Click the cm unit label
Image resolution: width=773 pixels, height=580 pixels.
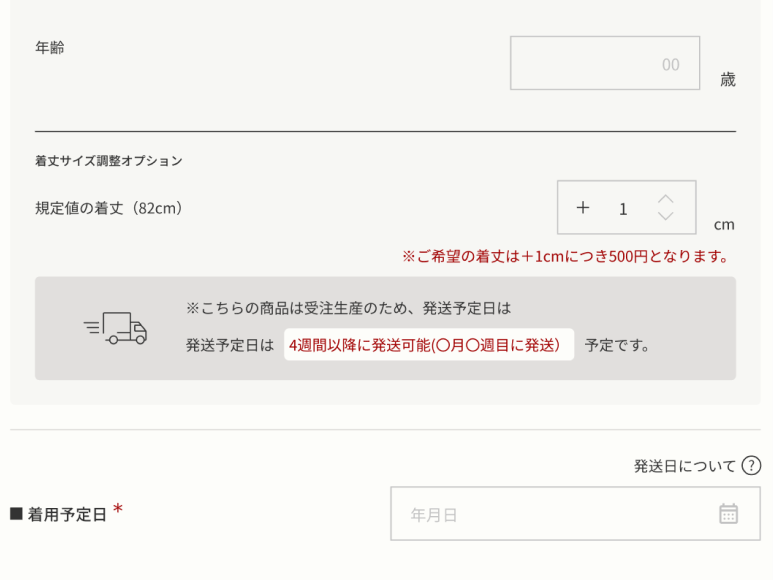(x=724, y=225)
